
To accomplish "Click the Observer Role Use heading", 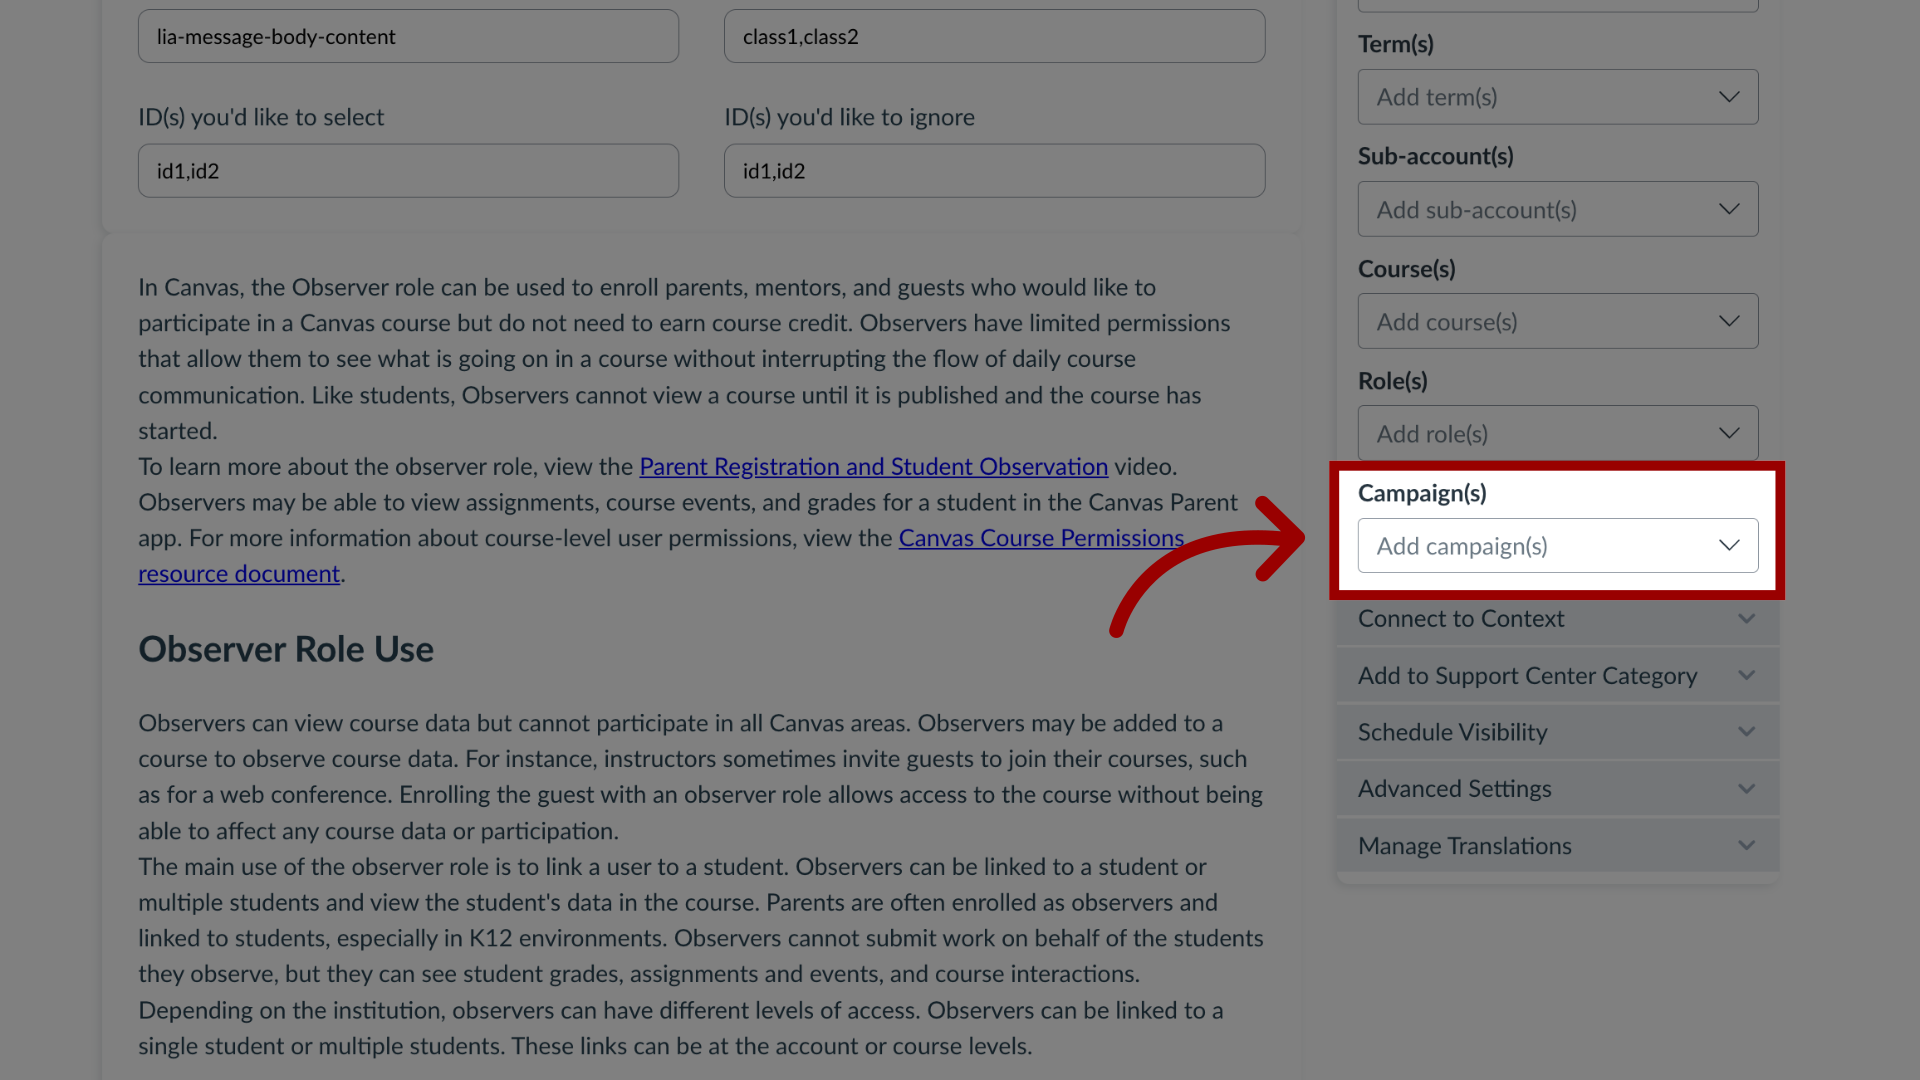I will pos(285,647).
